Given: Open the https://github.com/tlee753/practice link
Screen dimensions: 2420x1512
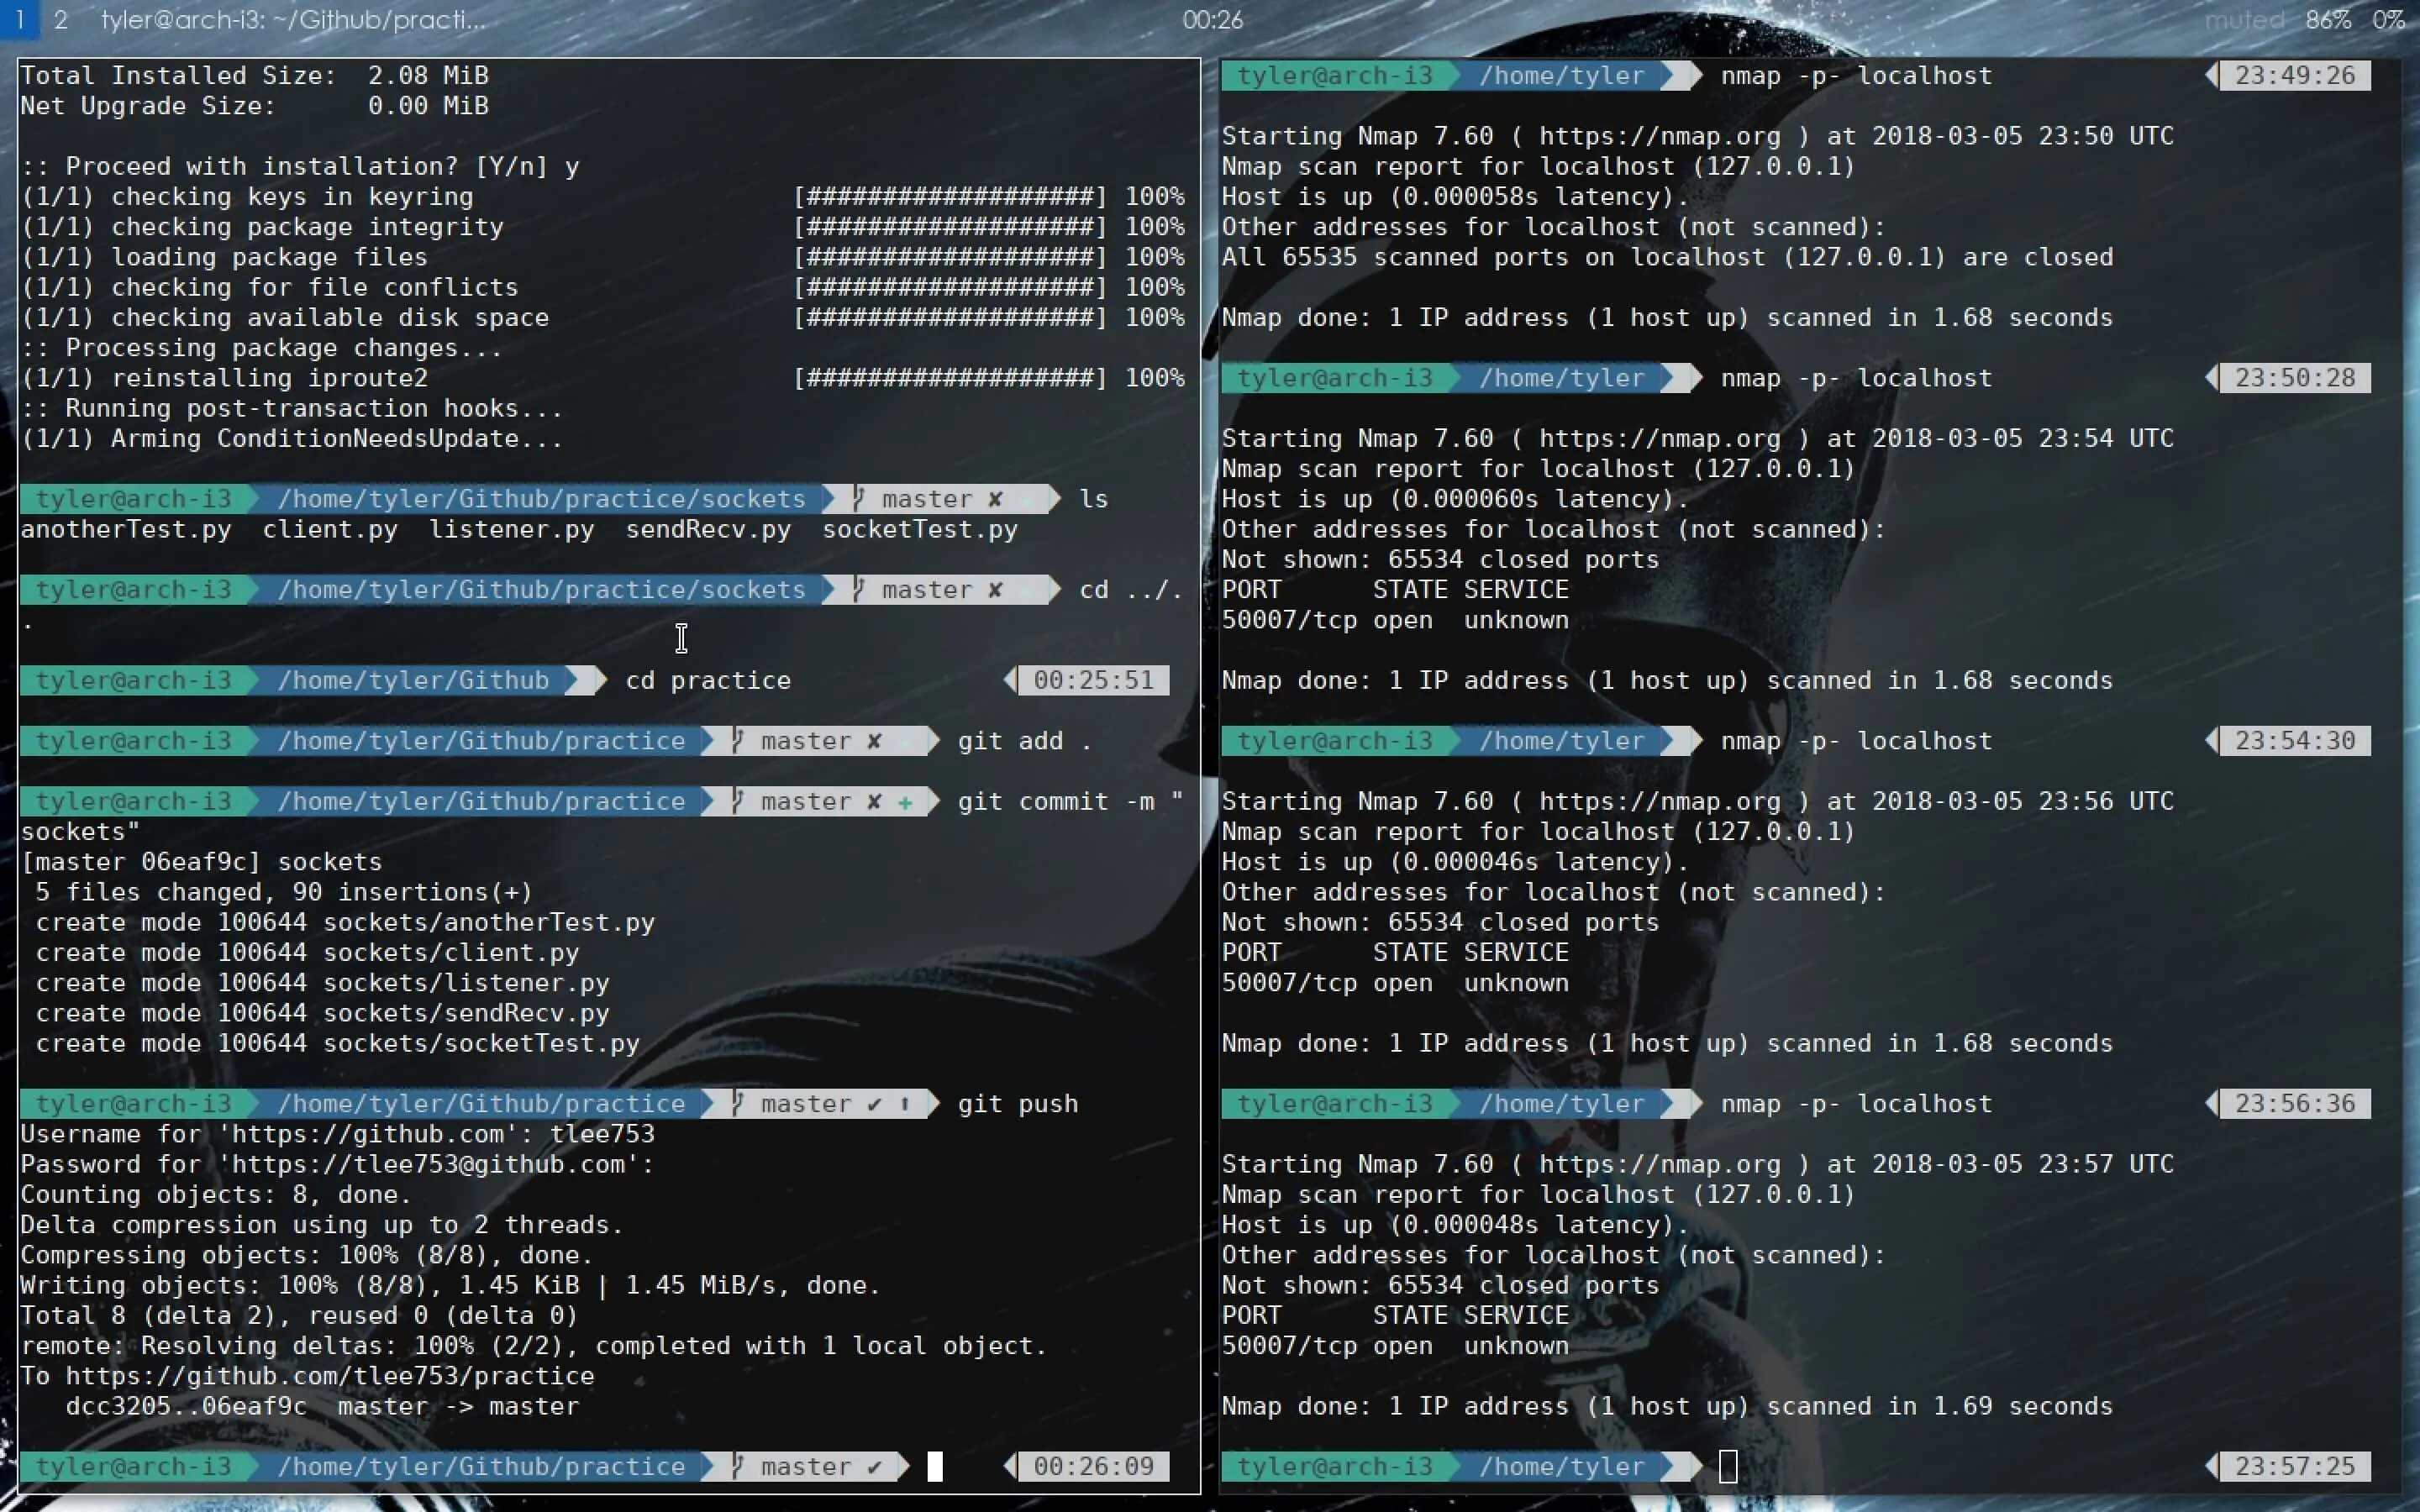Looking at the screenshot, I should point(330,1376).
